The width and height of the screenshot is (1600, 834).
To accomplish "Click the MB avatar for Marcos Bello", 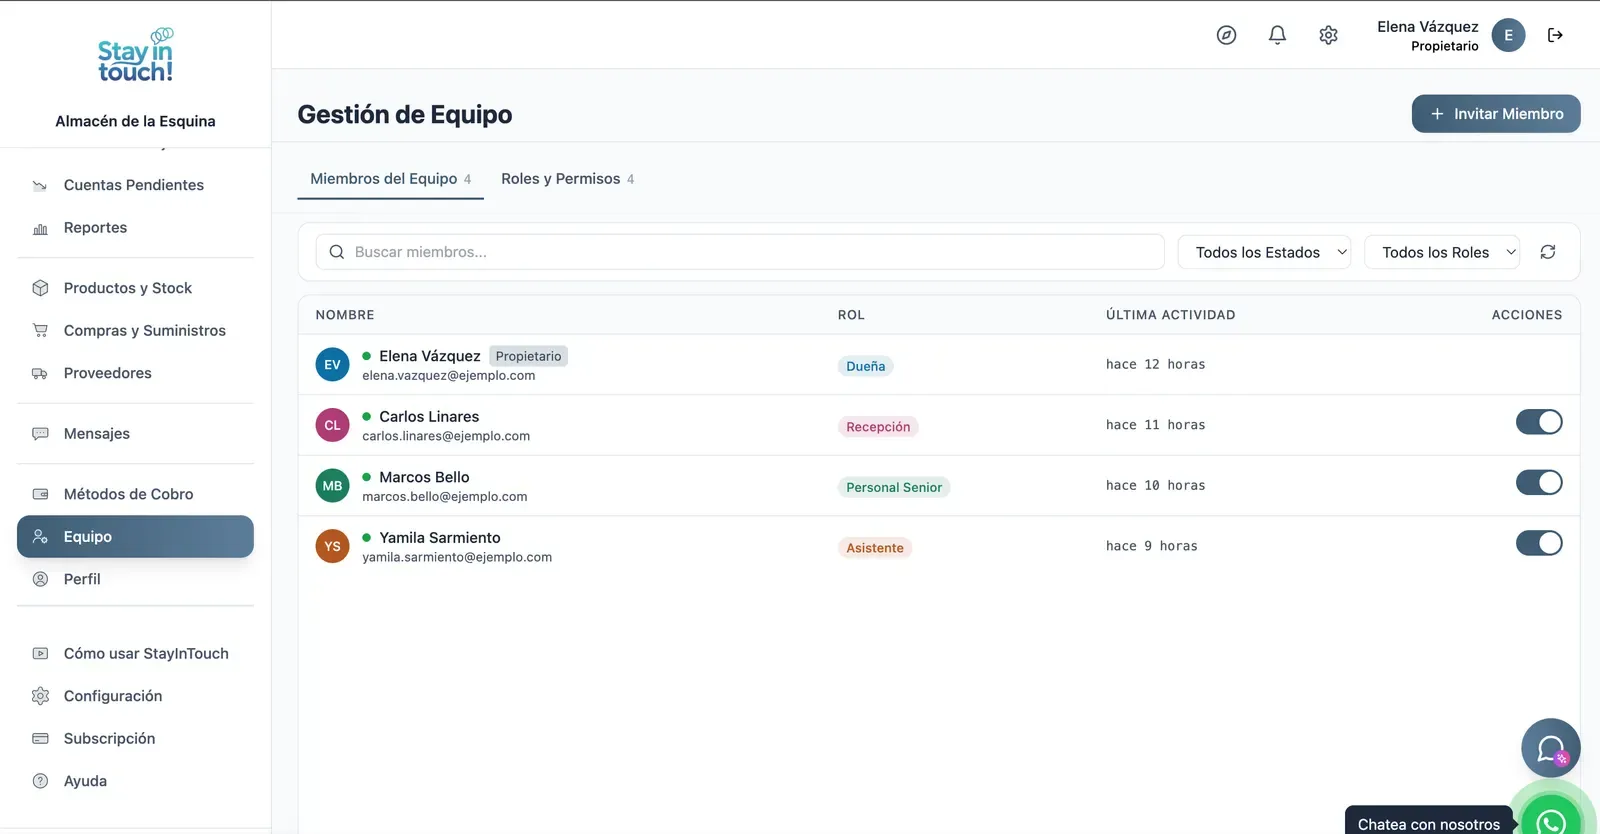I will point(332,486).
